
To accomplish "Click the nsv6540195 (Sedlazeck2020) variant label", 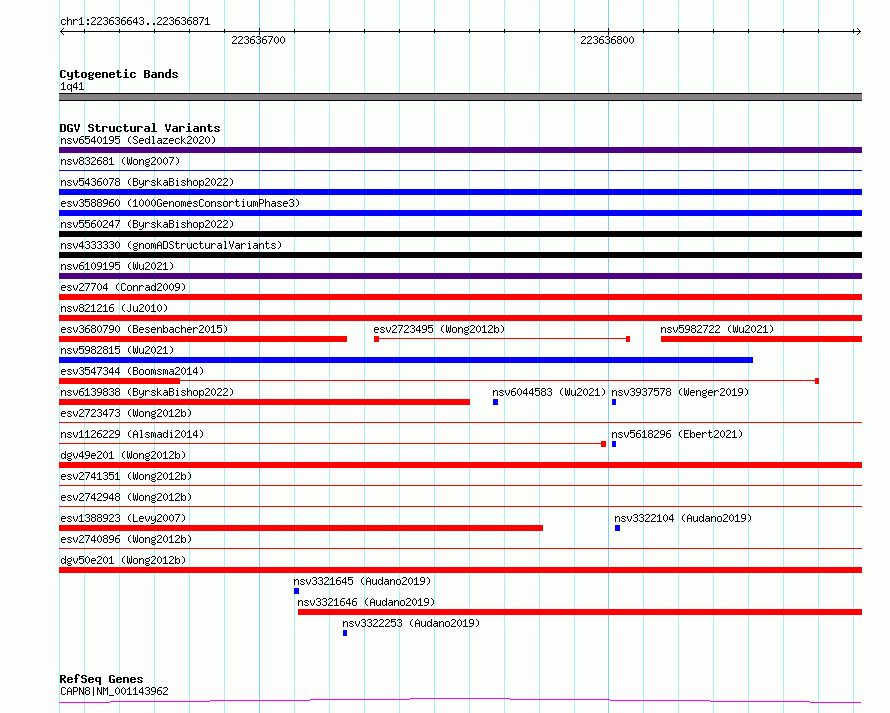I will (x=138, y=140).
